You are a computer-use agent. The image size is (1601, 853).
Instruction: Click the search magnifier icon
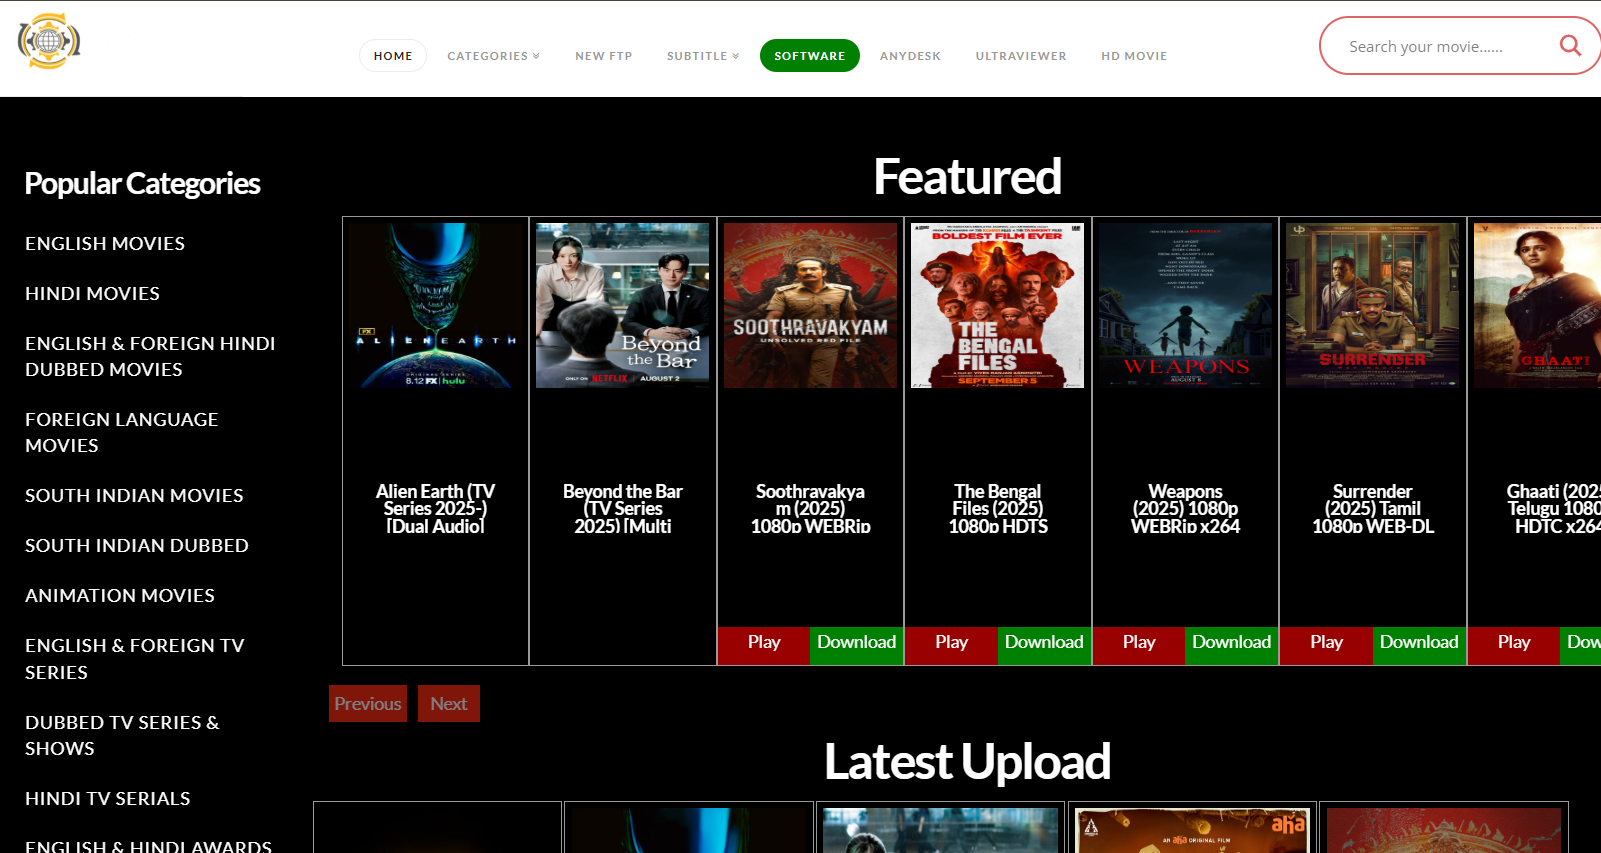(x=1570, y=45)
